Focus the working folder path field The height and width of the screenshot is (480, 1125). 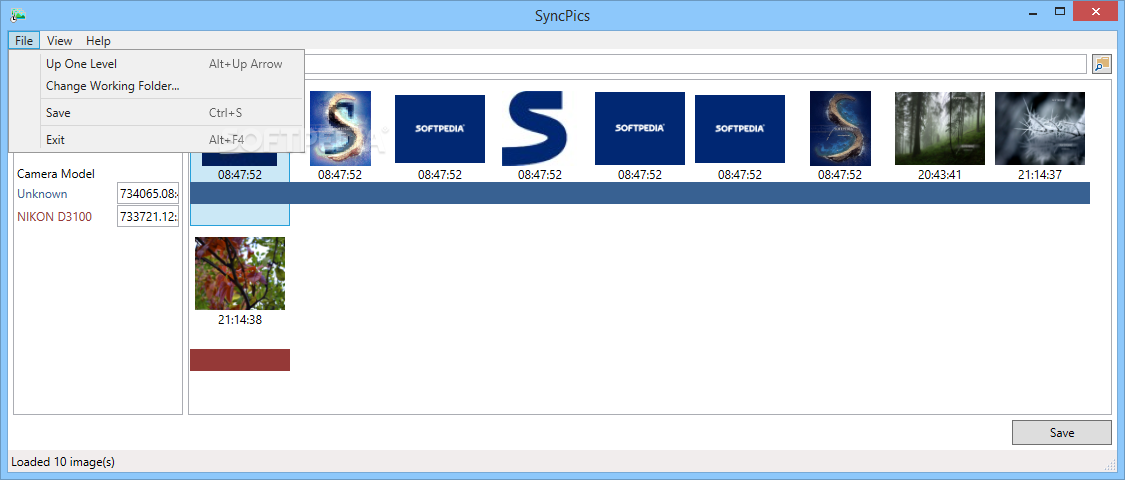click(695, 65)
